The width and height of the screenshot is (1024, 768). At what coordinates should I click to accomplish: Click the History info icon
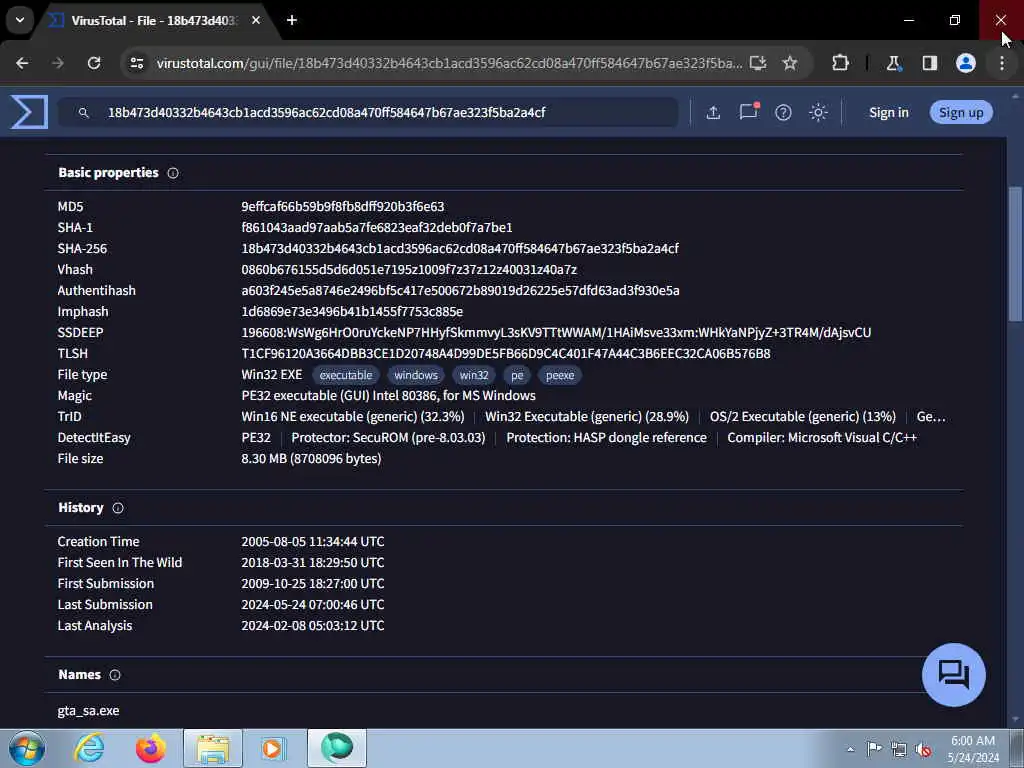118,508
